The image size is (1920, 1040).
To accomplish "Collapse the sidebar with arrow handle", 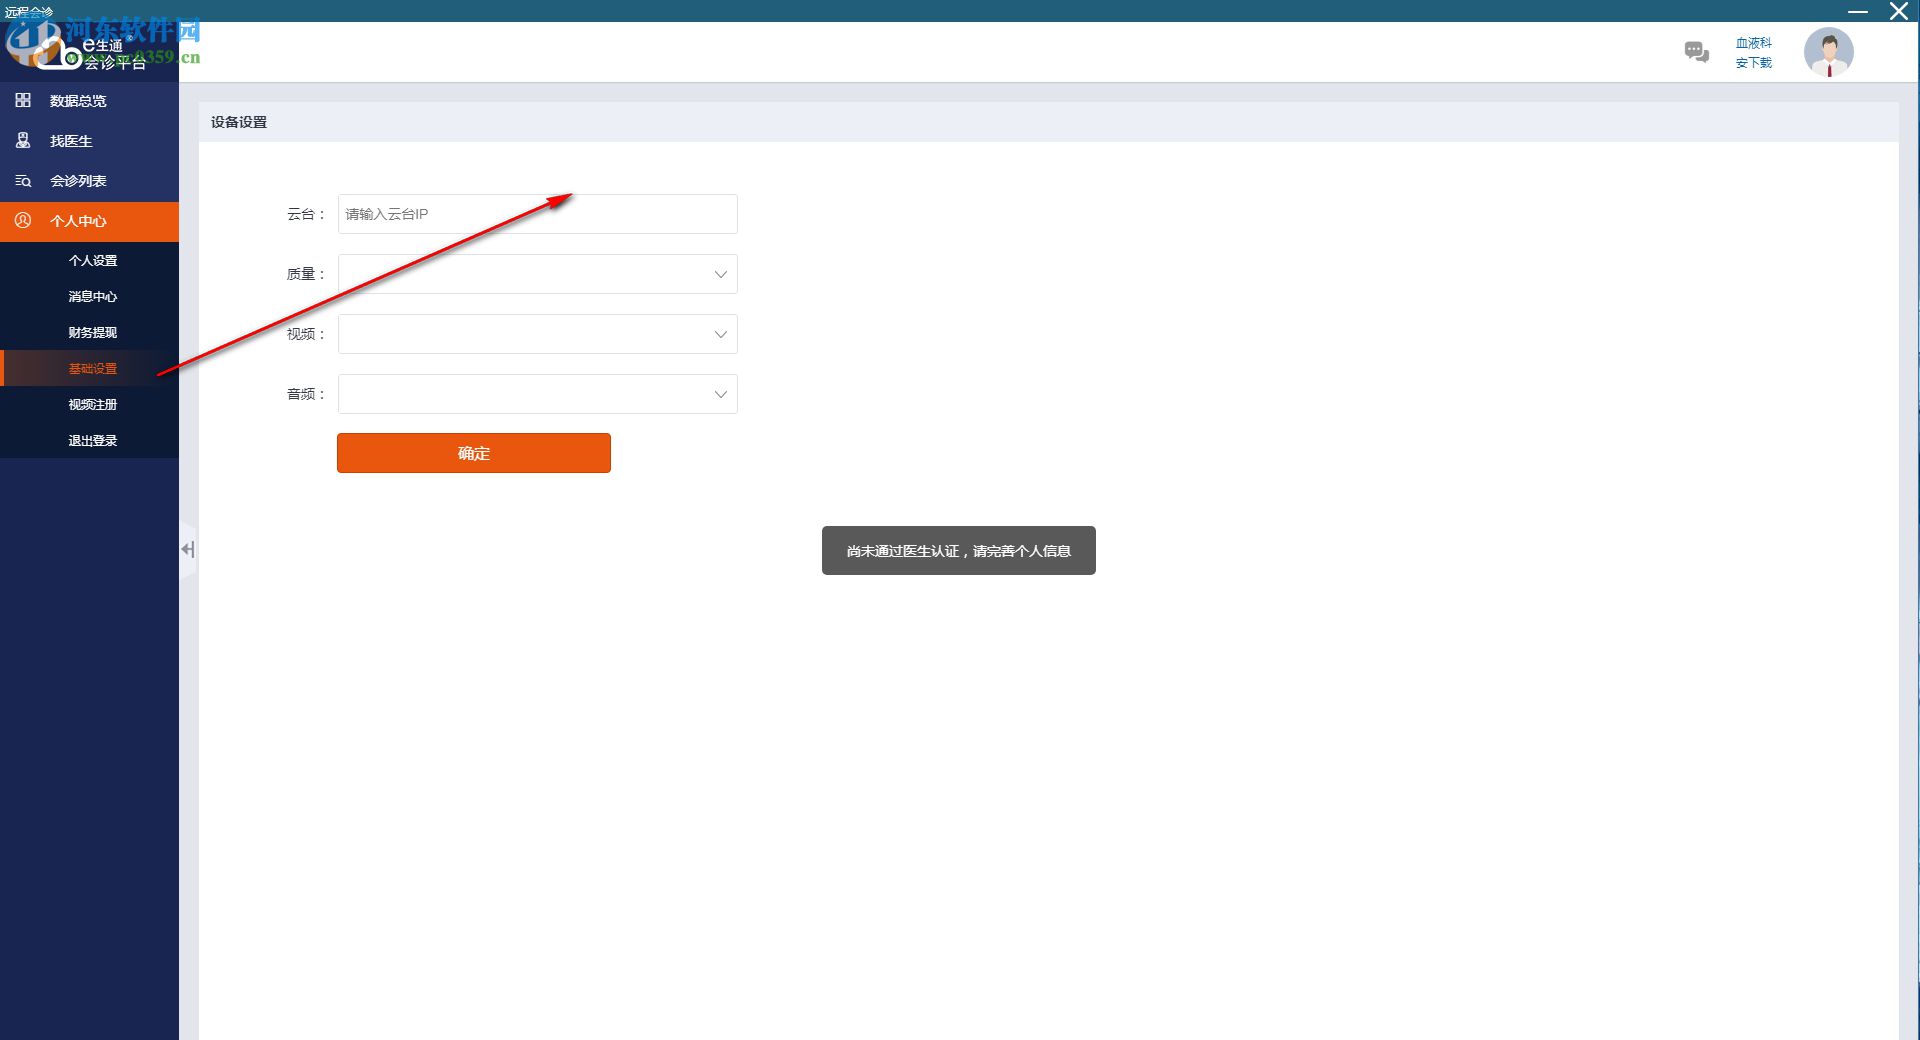I will coord(187,549).
